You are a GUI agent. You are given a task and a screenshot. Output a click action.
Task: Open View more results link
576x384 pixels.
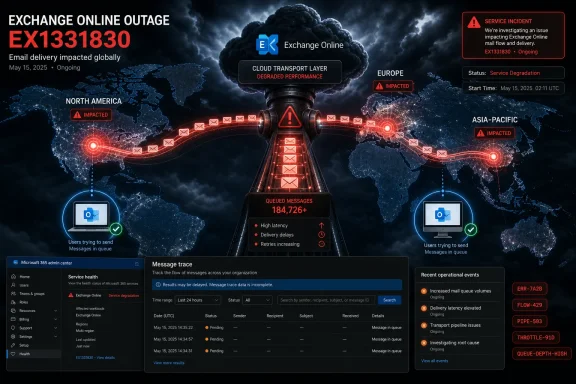click(x=169, y=363)
